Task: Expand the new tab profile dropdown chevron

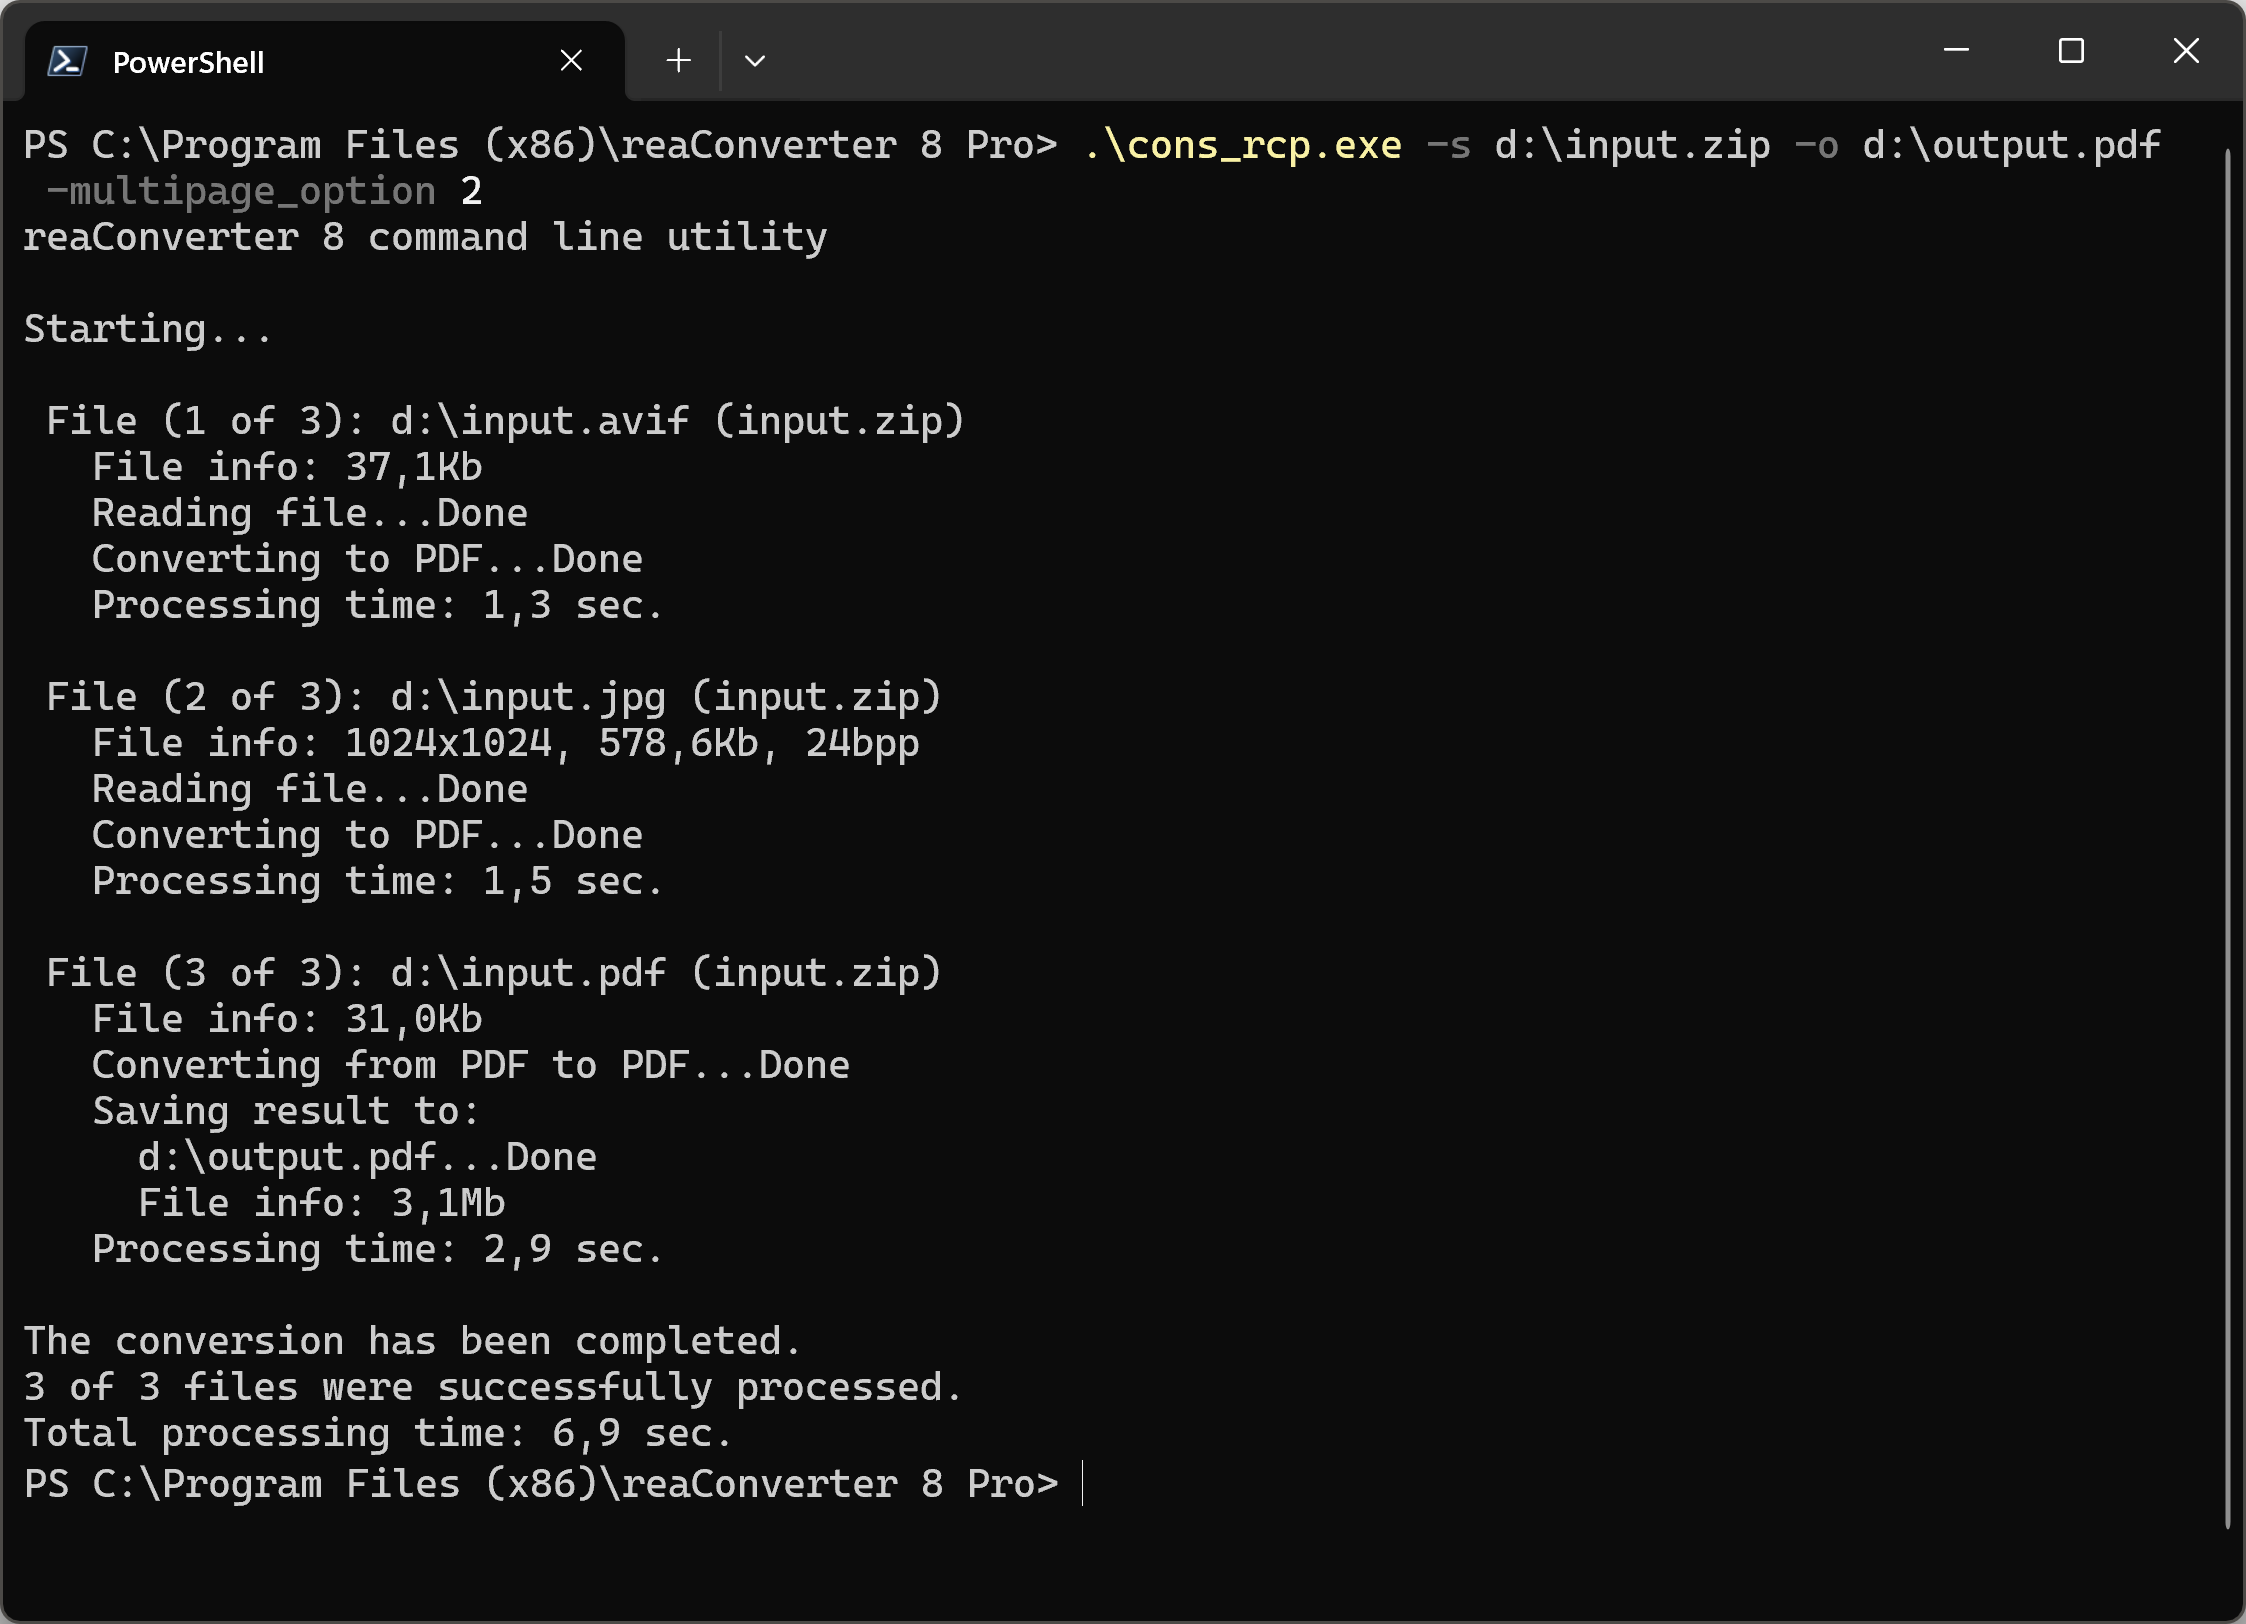Action: pyautogui.click(x=755, y=61)
